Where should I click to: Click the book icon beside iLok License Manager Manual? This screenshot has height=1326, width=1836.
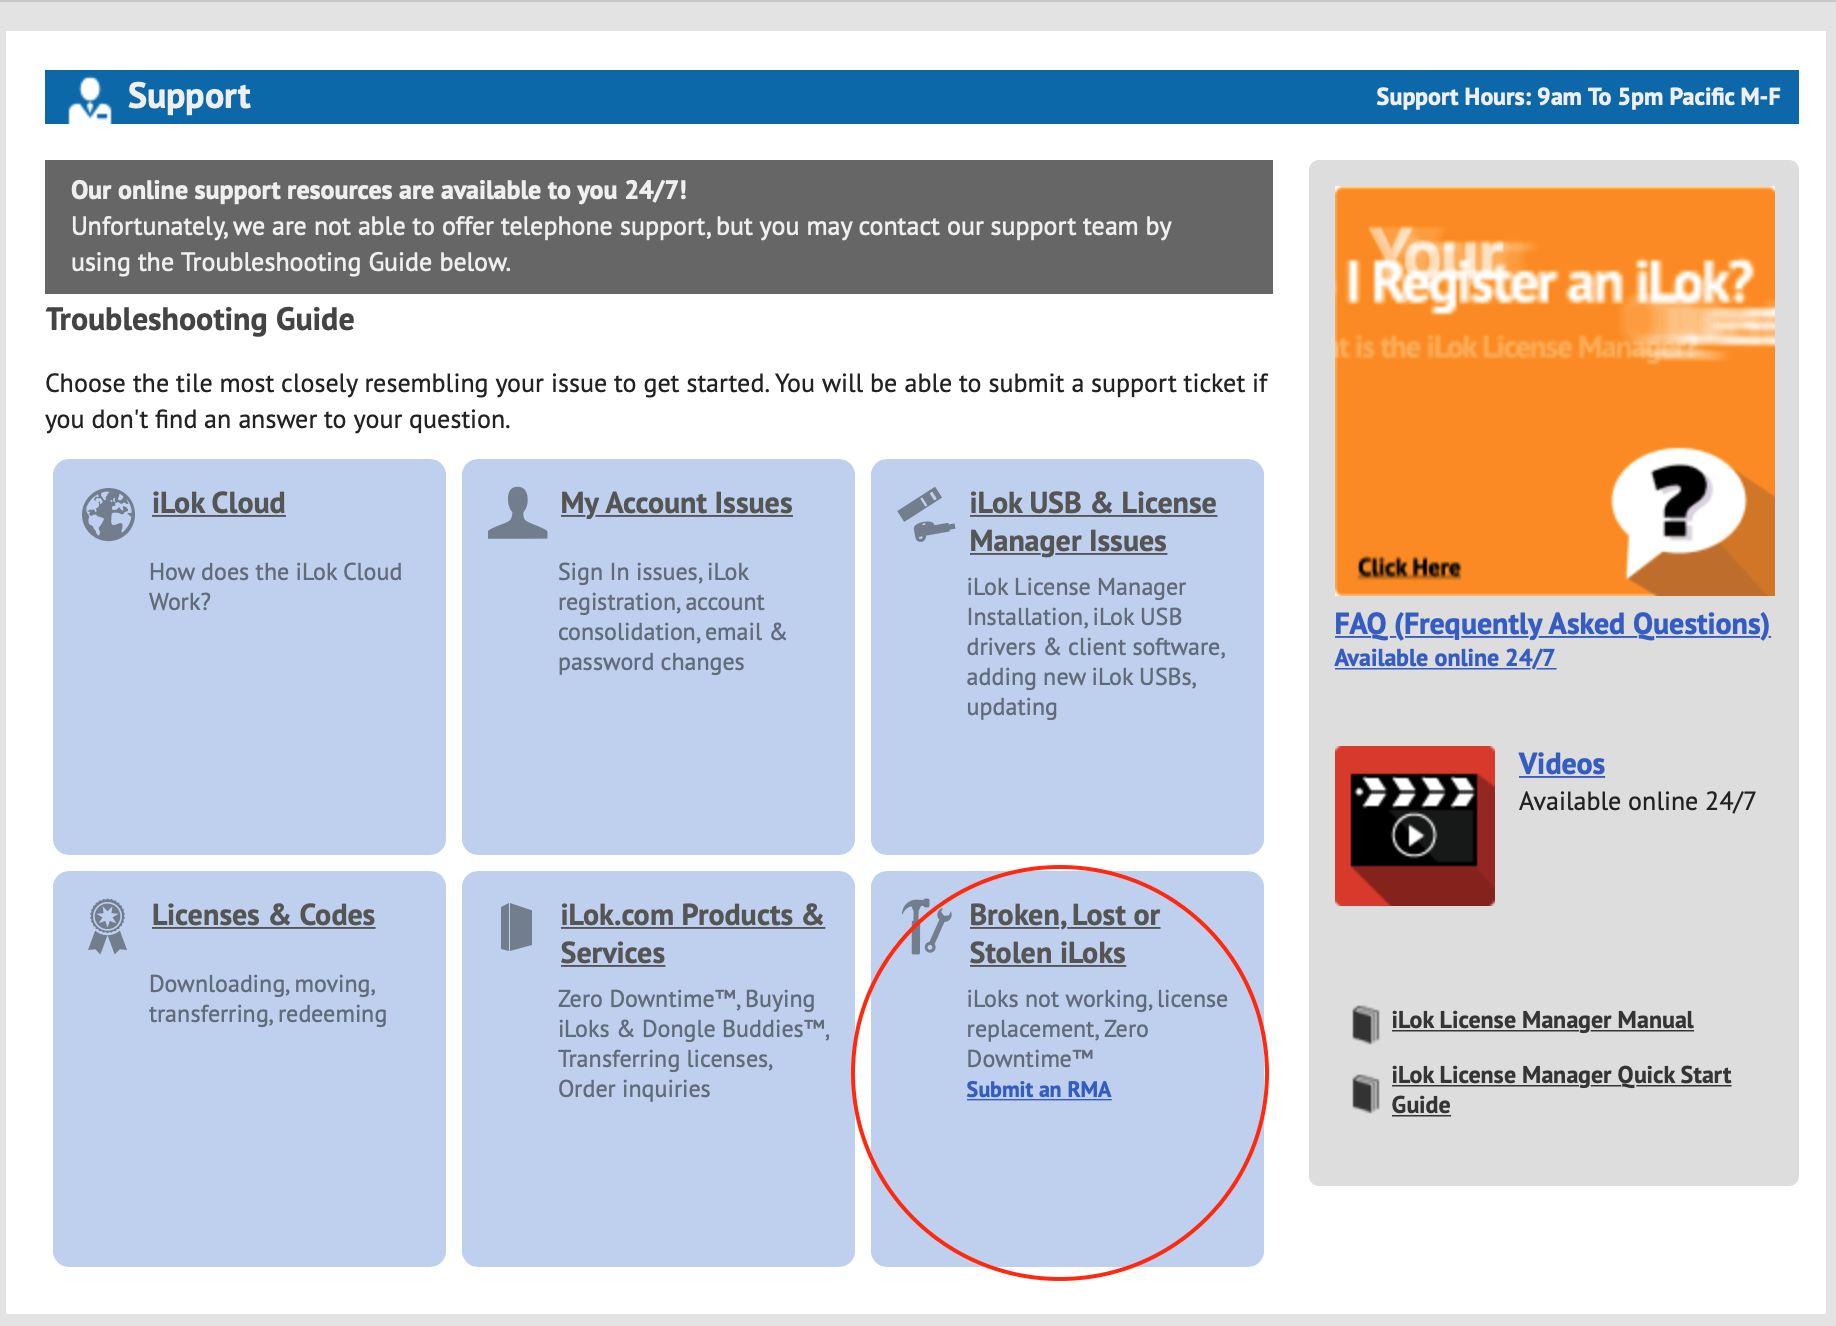click(1365, 1023)
